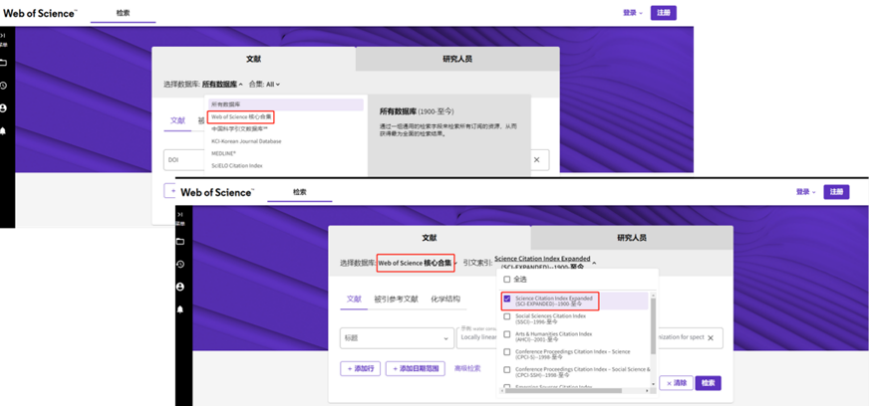Click horizontal scrollbar of citation index list
The height and width of the screenshot is (407, 870).
pos(563,391)
